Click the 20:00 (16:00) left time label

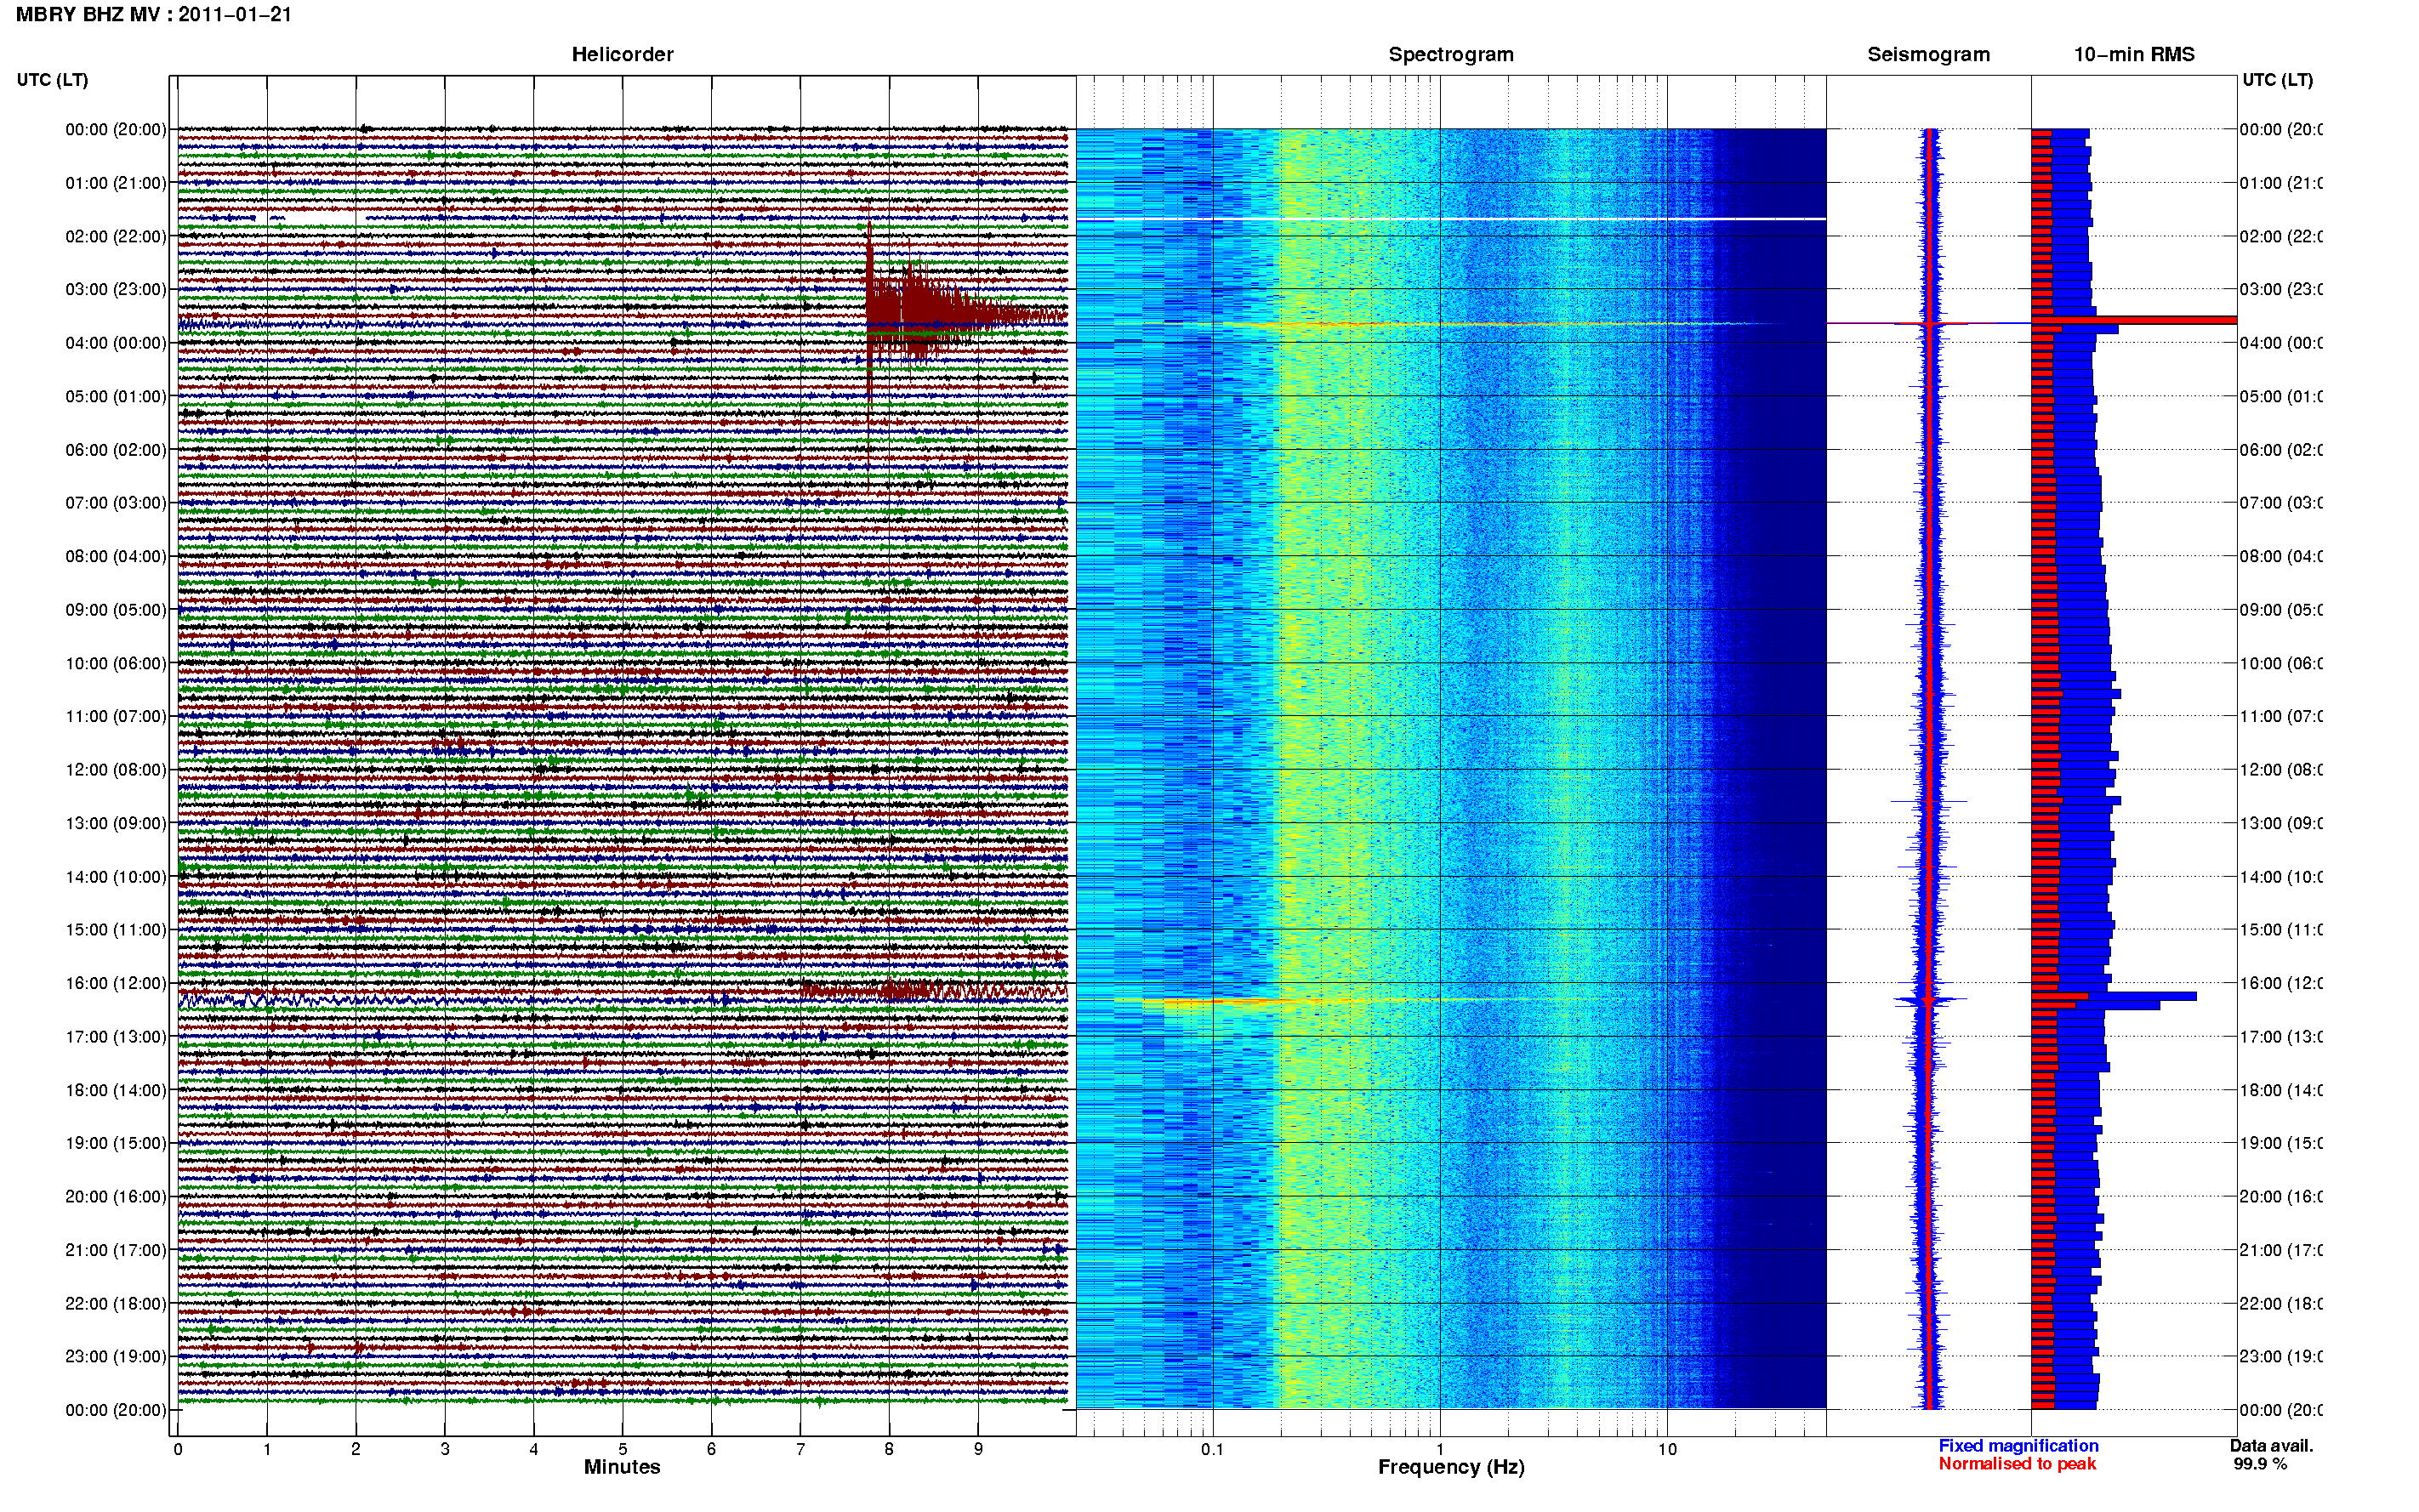116,1197
